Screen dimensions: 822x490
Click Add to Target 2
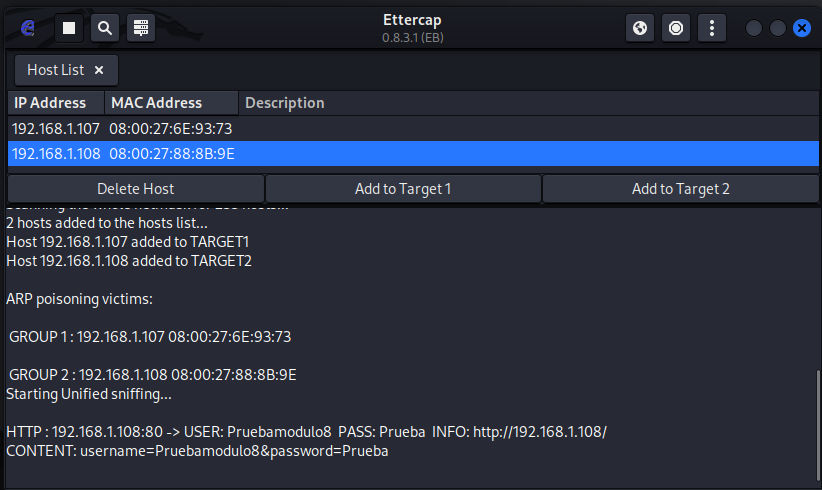[680, 189]
